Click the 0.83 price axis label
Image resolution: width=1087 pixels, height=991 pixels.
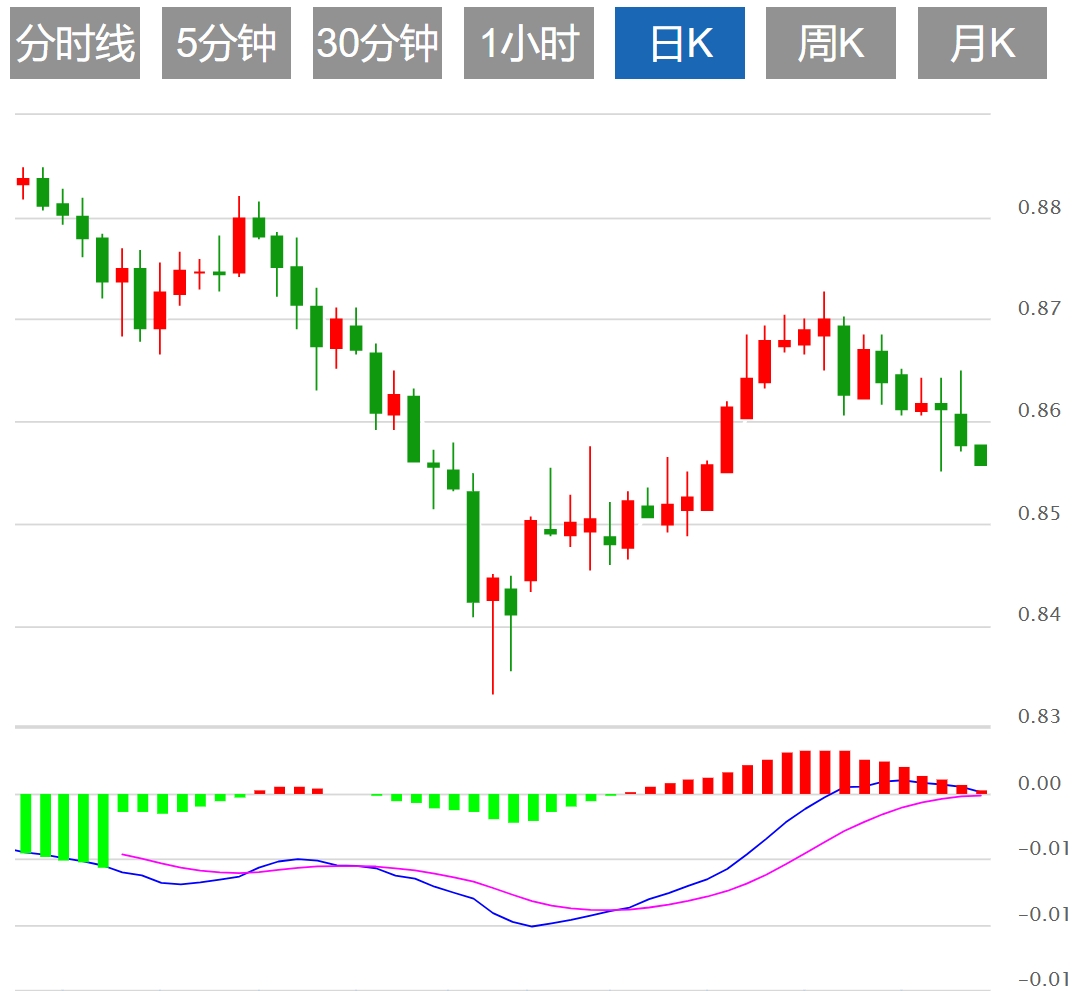[x=1039, y=717]
